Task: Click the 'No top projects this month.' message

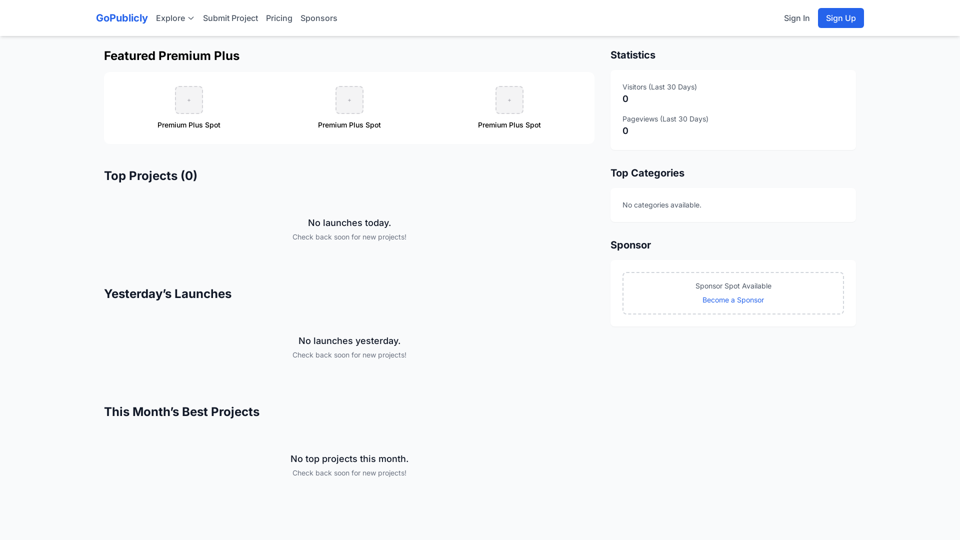Action: tap(349, 459)
